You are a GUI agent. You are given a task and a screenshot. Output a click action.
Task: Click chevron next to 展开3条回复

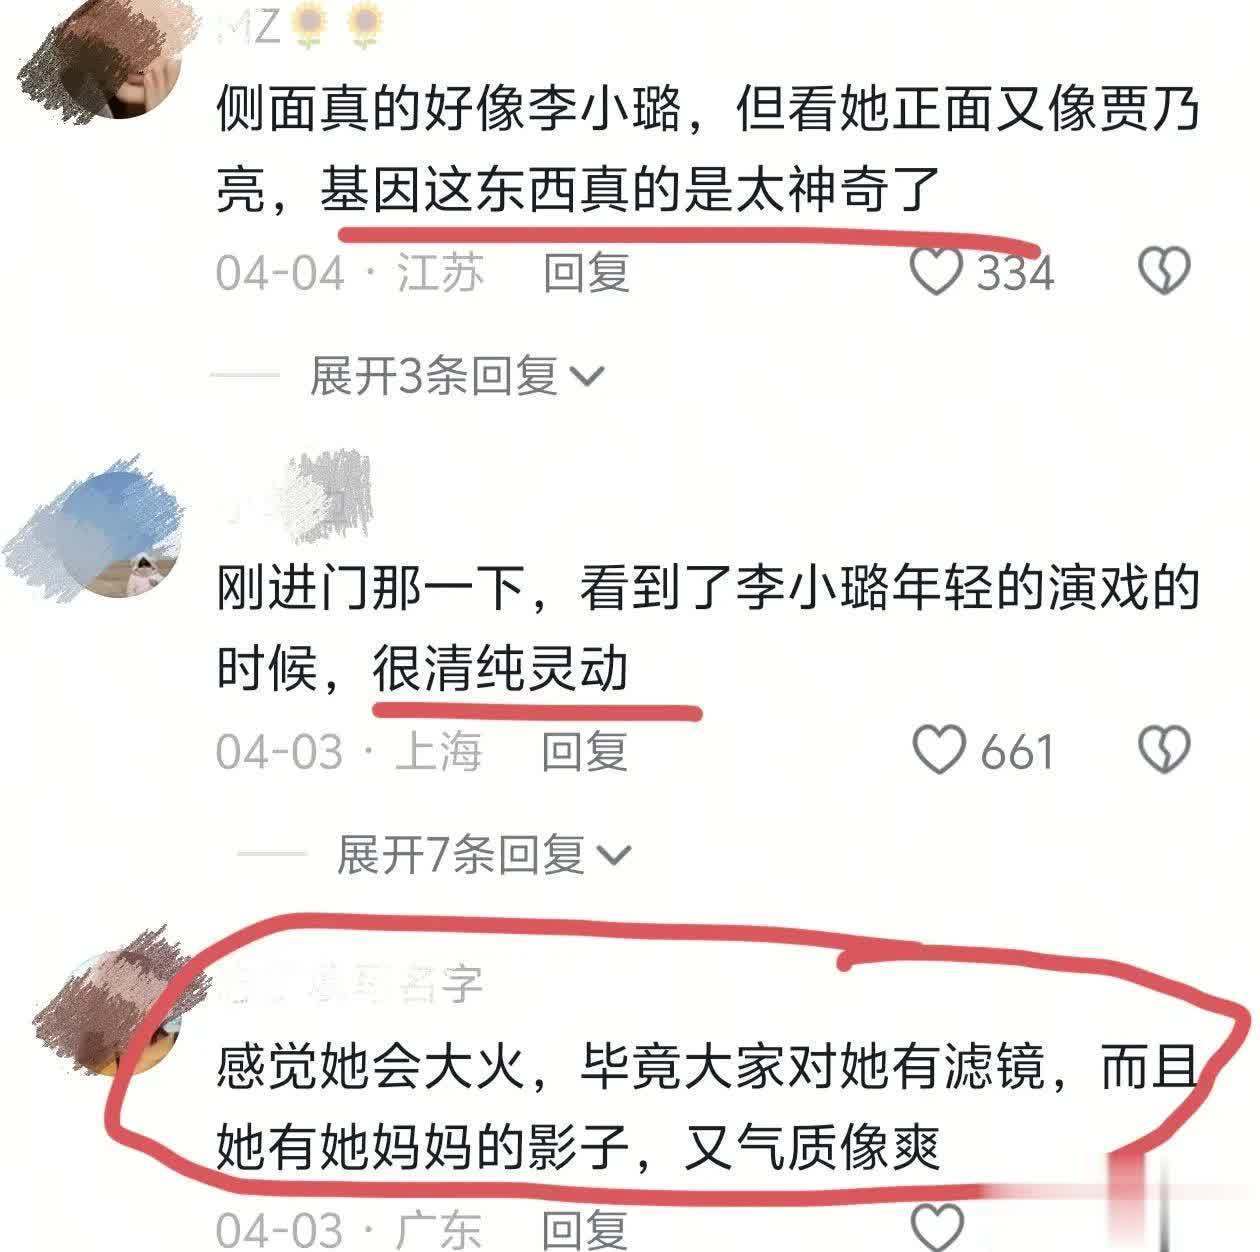tap(587, 378)
